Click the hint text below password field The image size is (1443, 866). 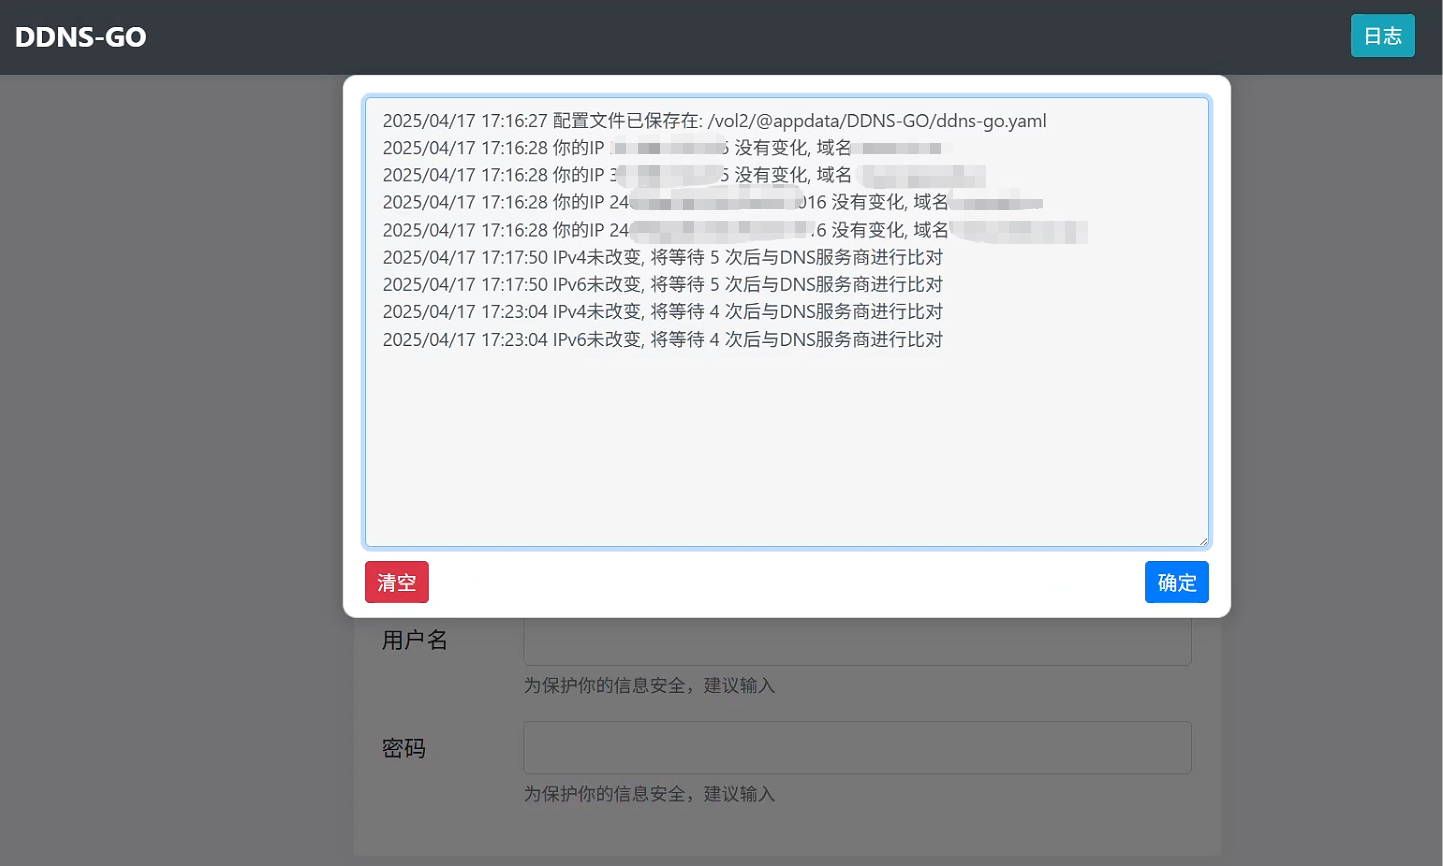[649, 794]
